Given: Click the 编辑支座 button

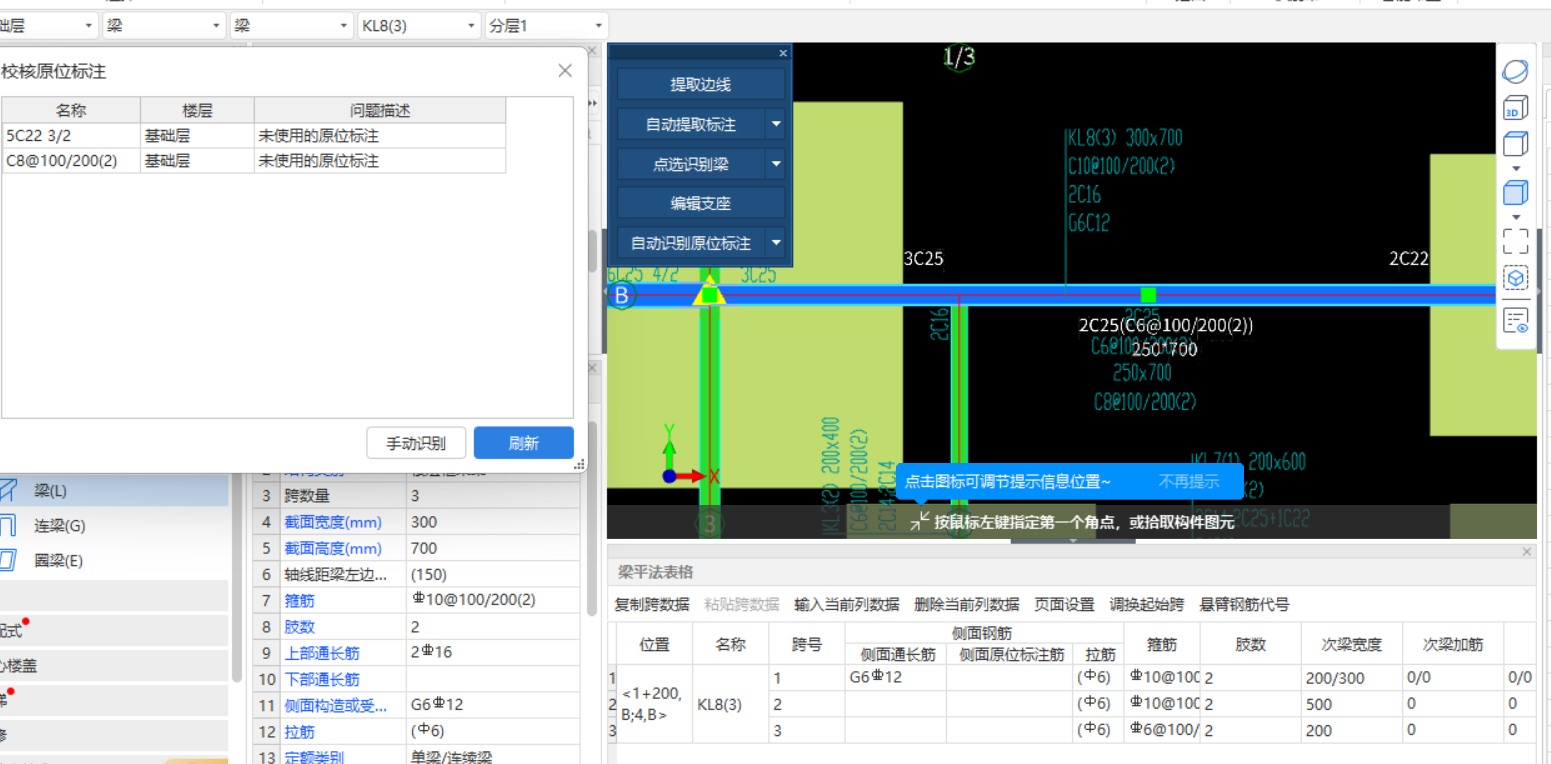Looking at the screenshot, I should click(x=701, y=203).
